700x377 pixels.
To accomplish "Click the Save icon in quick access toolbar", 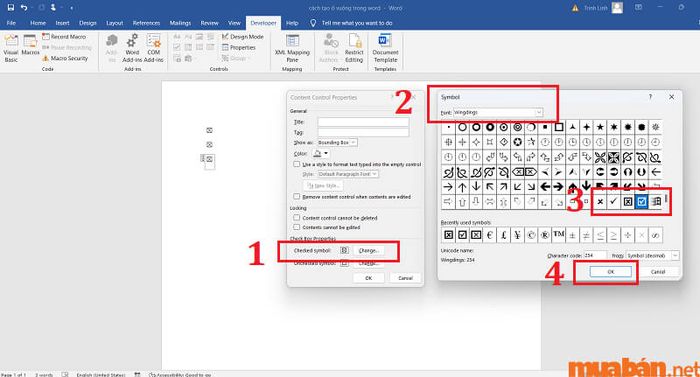I will pos(11,8).
